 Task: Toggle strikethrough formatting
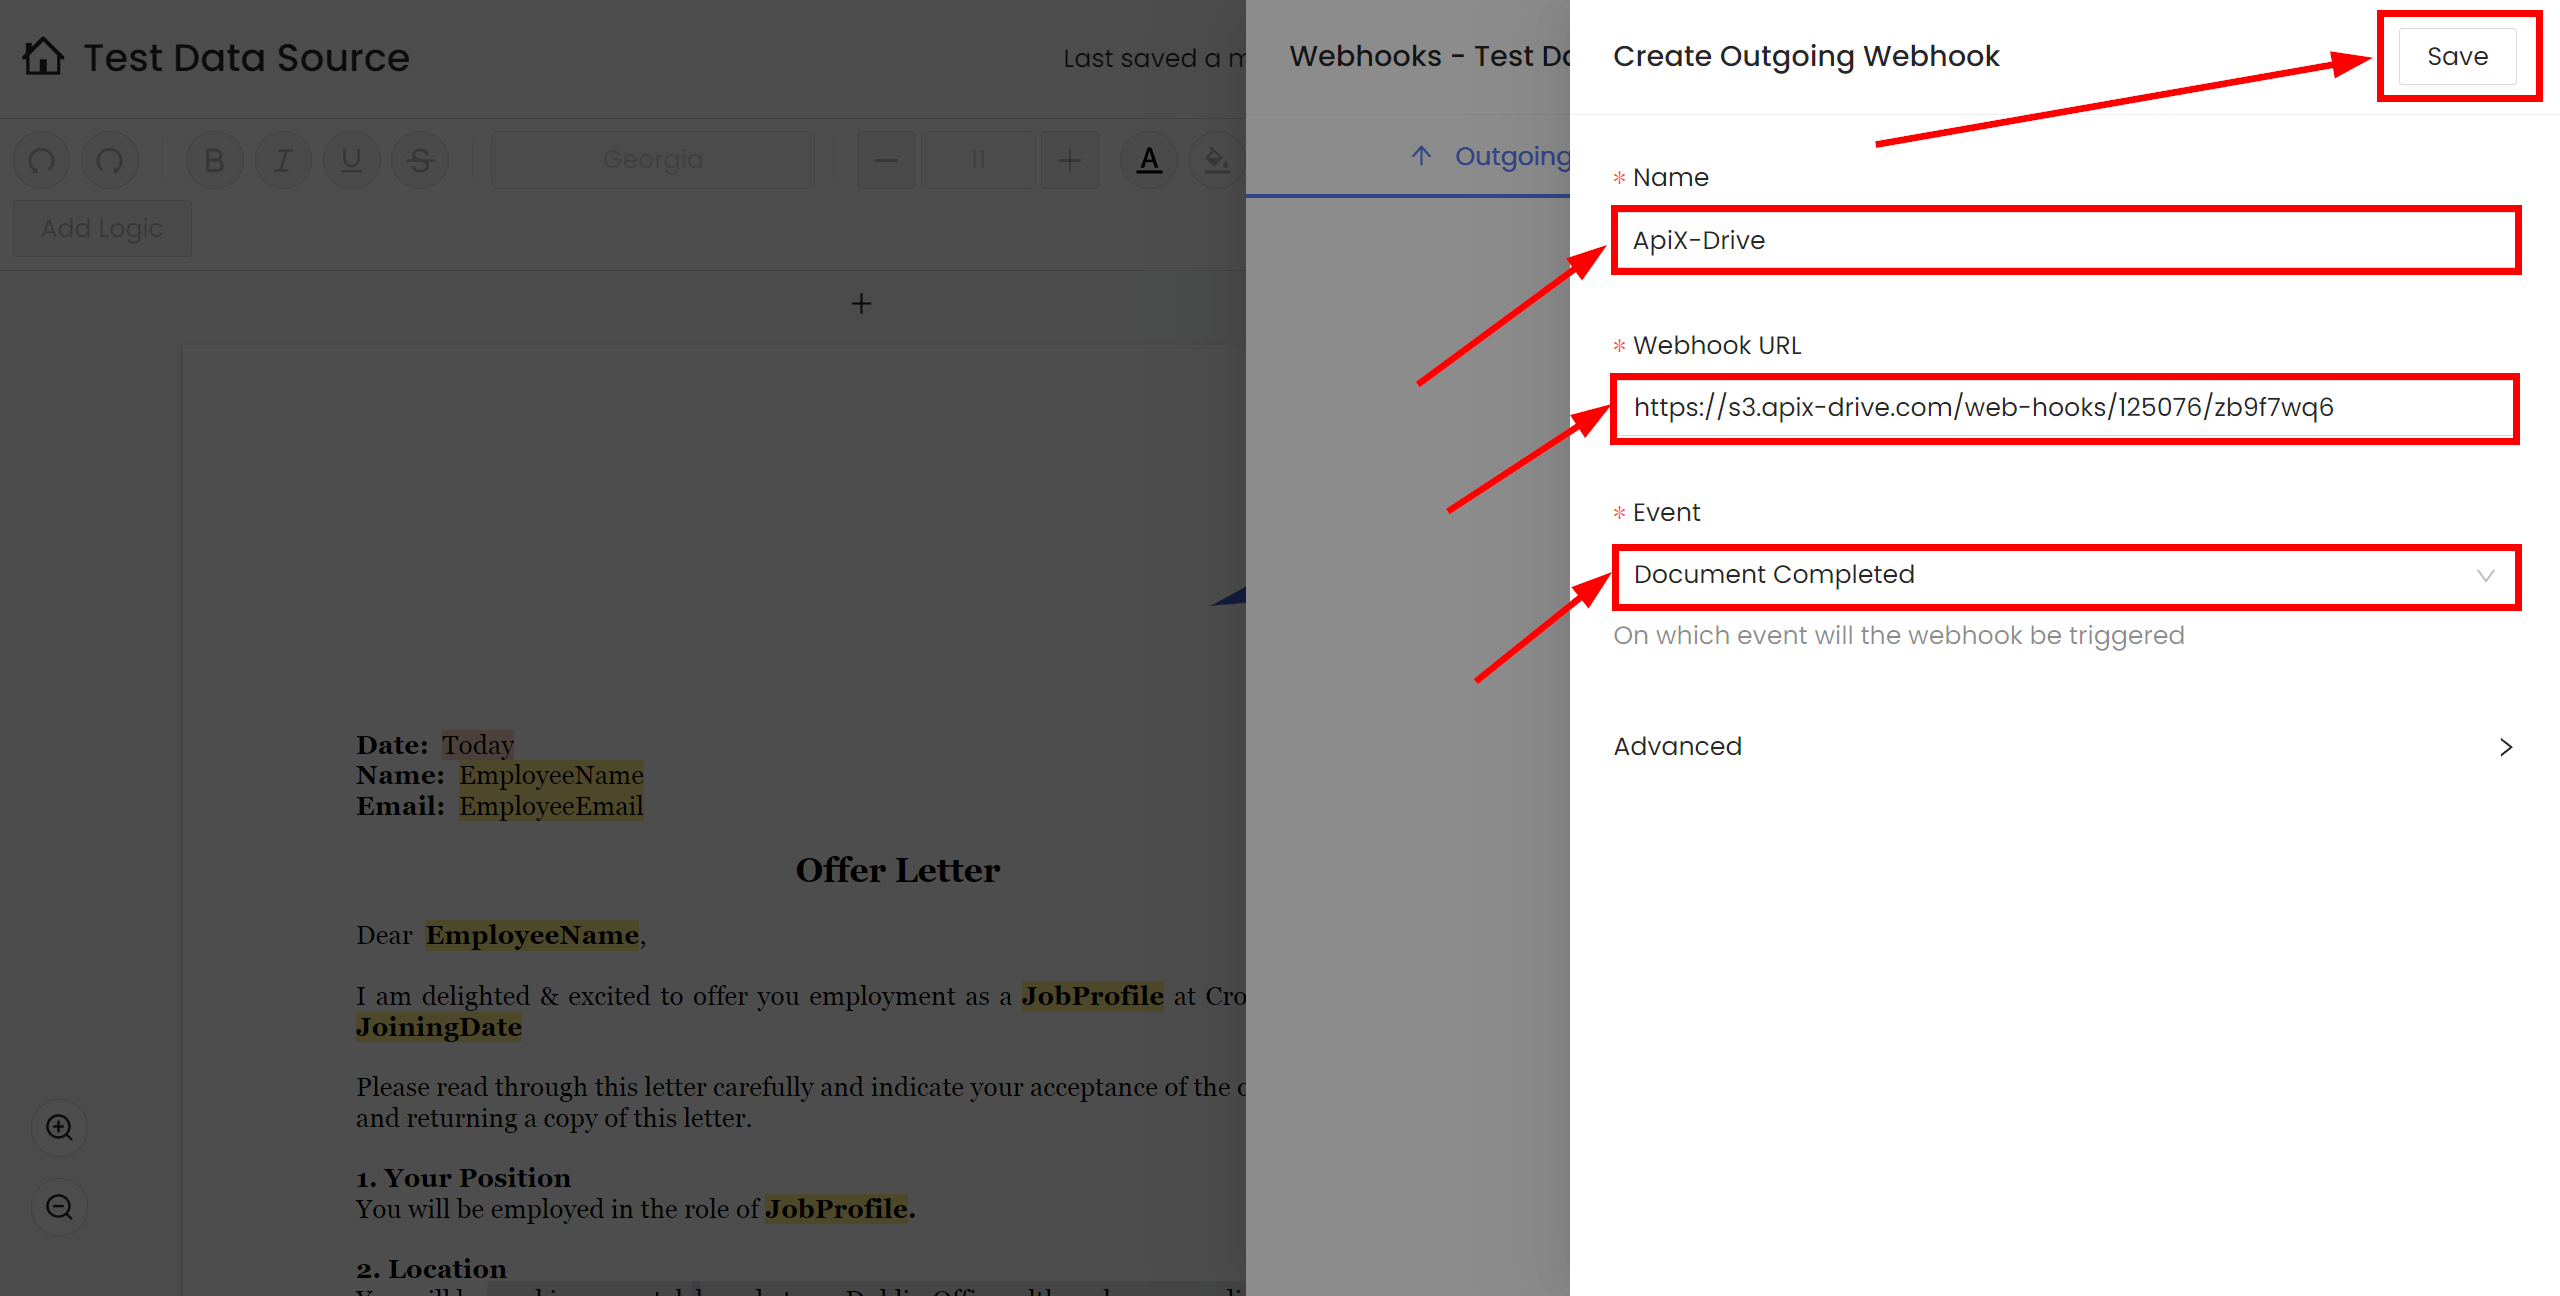coord(420,160)
